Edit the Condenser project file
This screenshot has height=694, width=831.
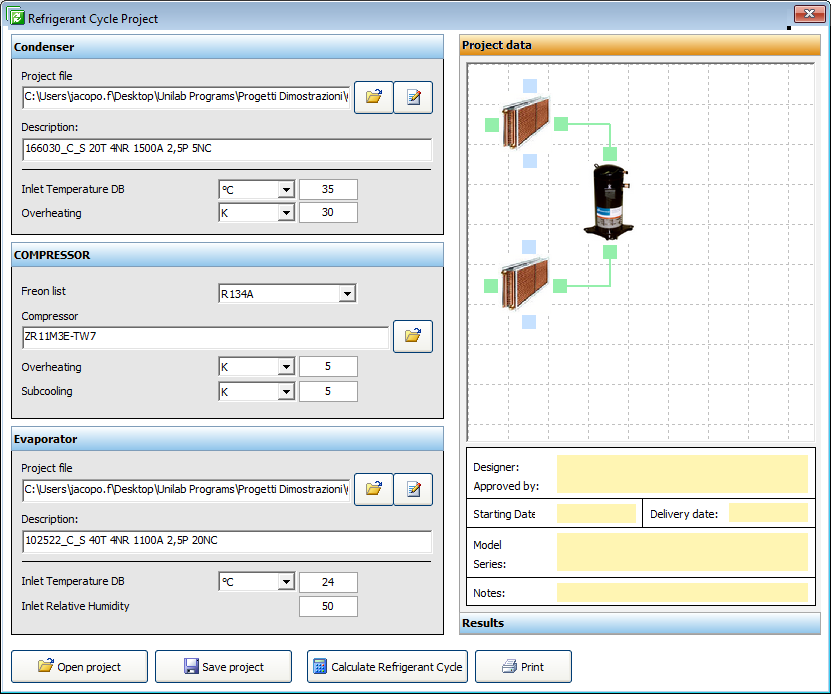click(x=413, y=97)
